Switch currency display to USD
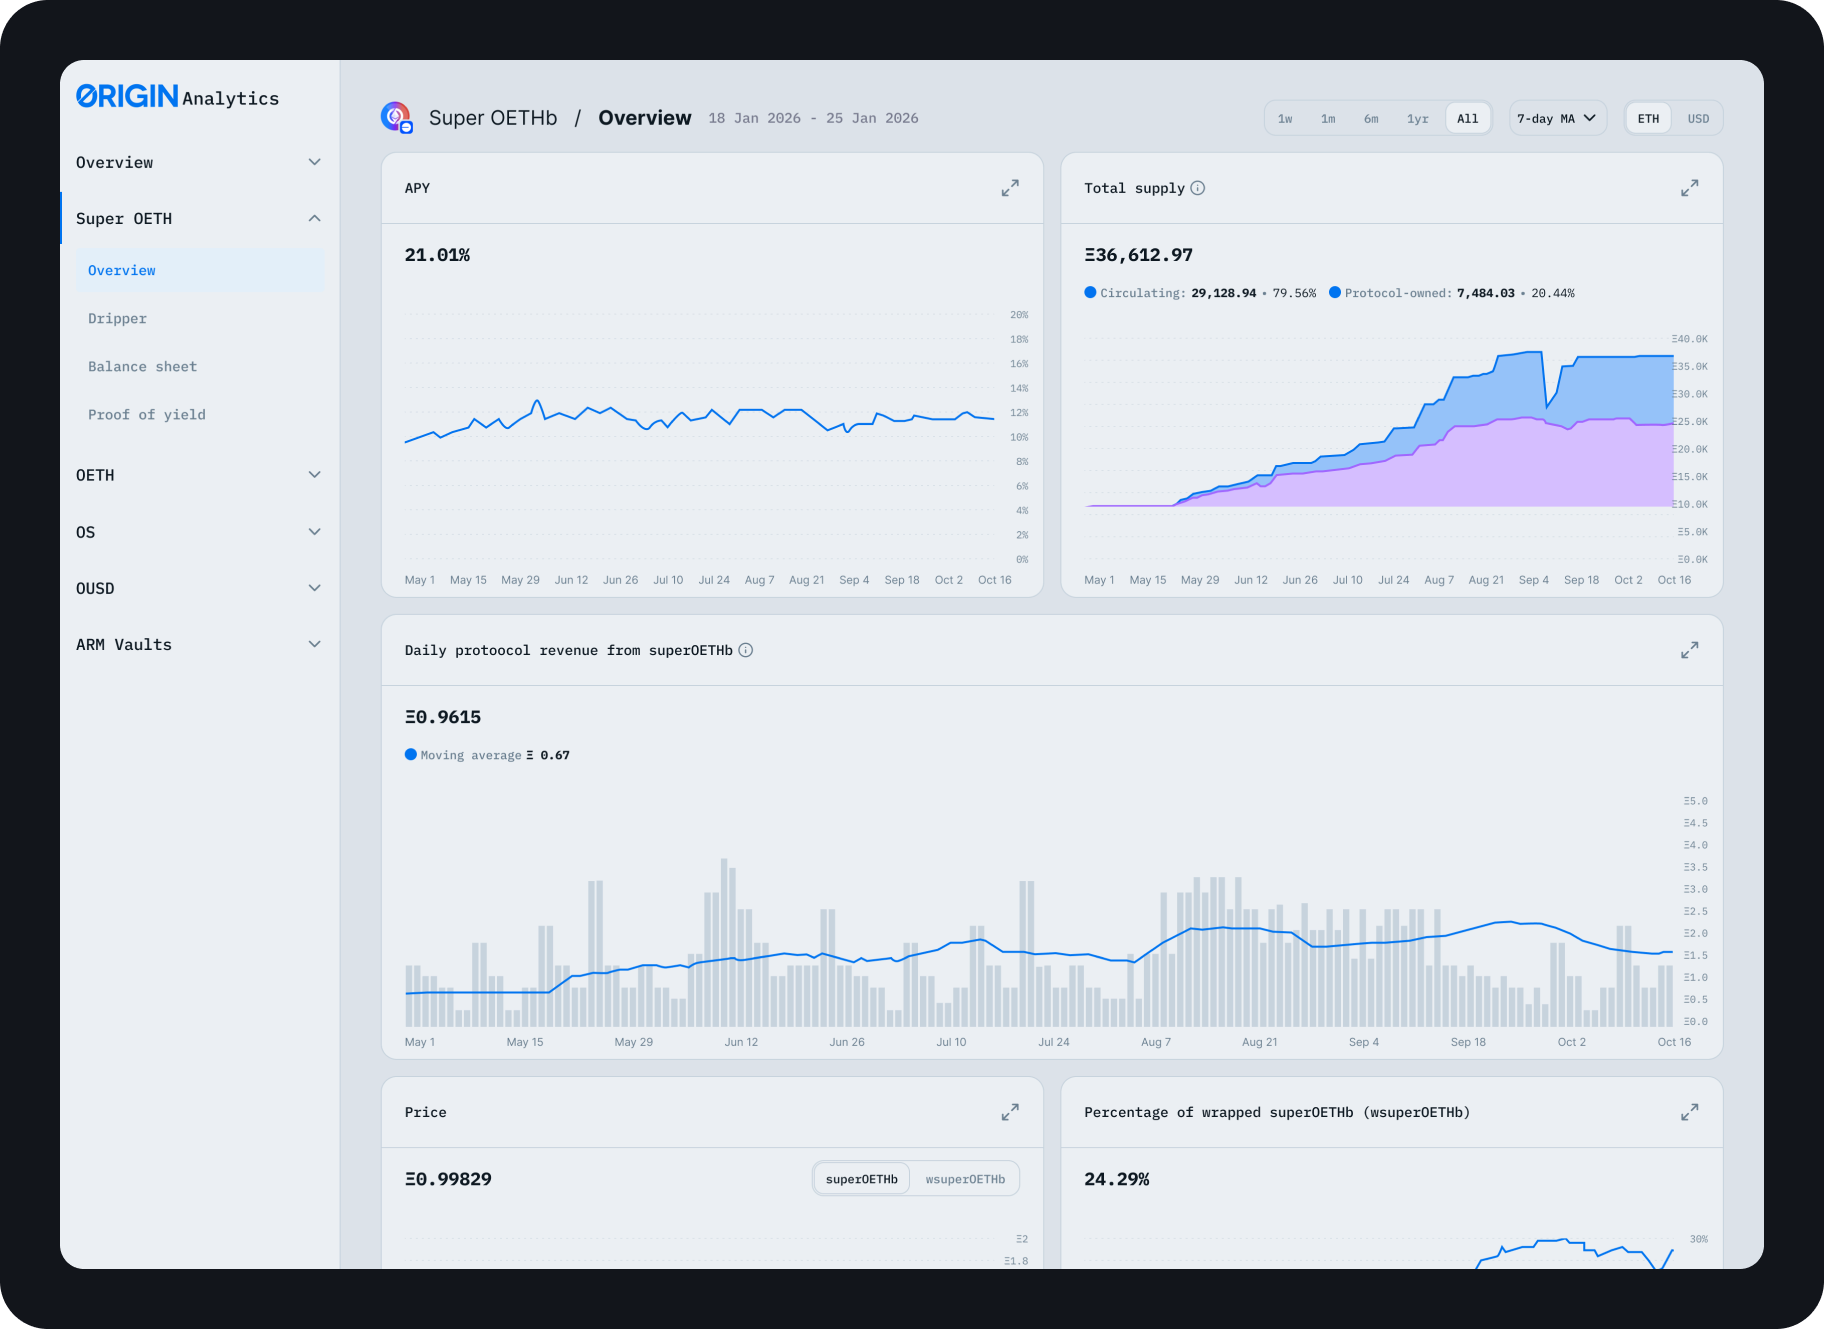The width and height of the screenshot is (1824, 1329). tap(1698, 118)
